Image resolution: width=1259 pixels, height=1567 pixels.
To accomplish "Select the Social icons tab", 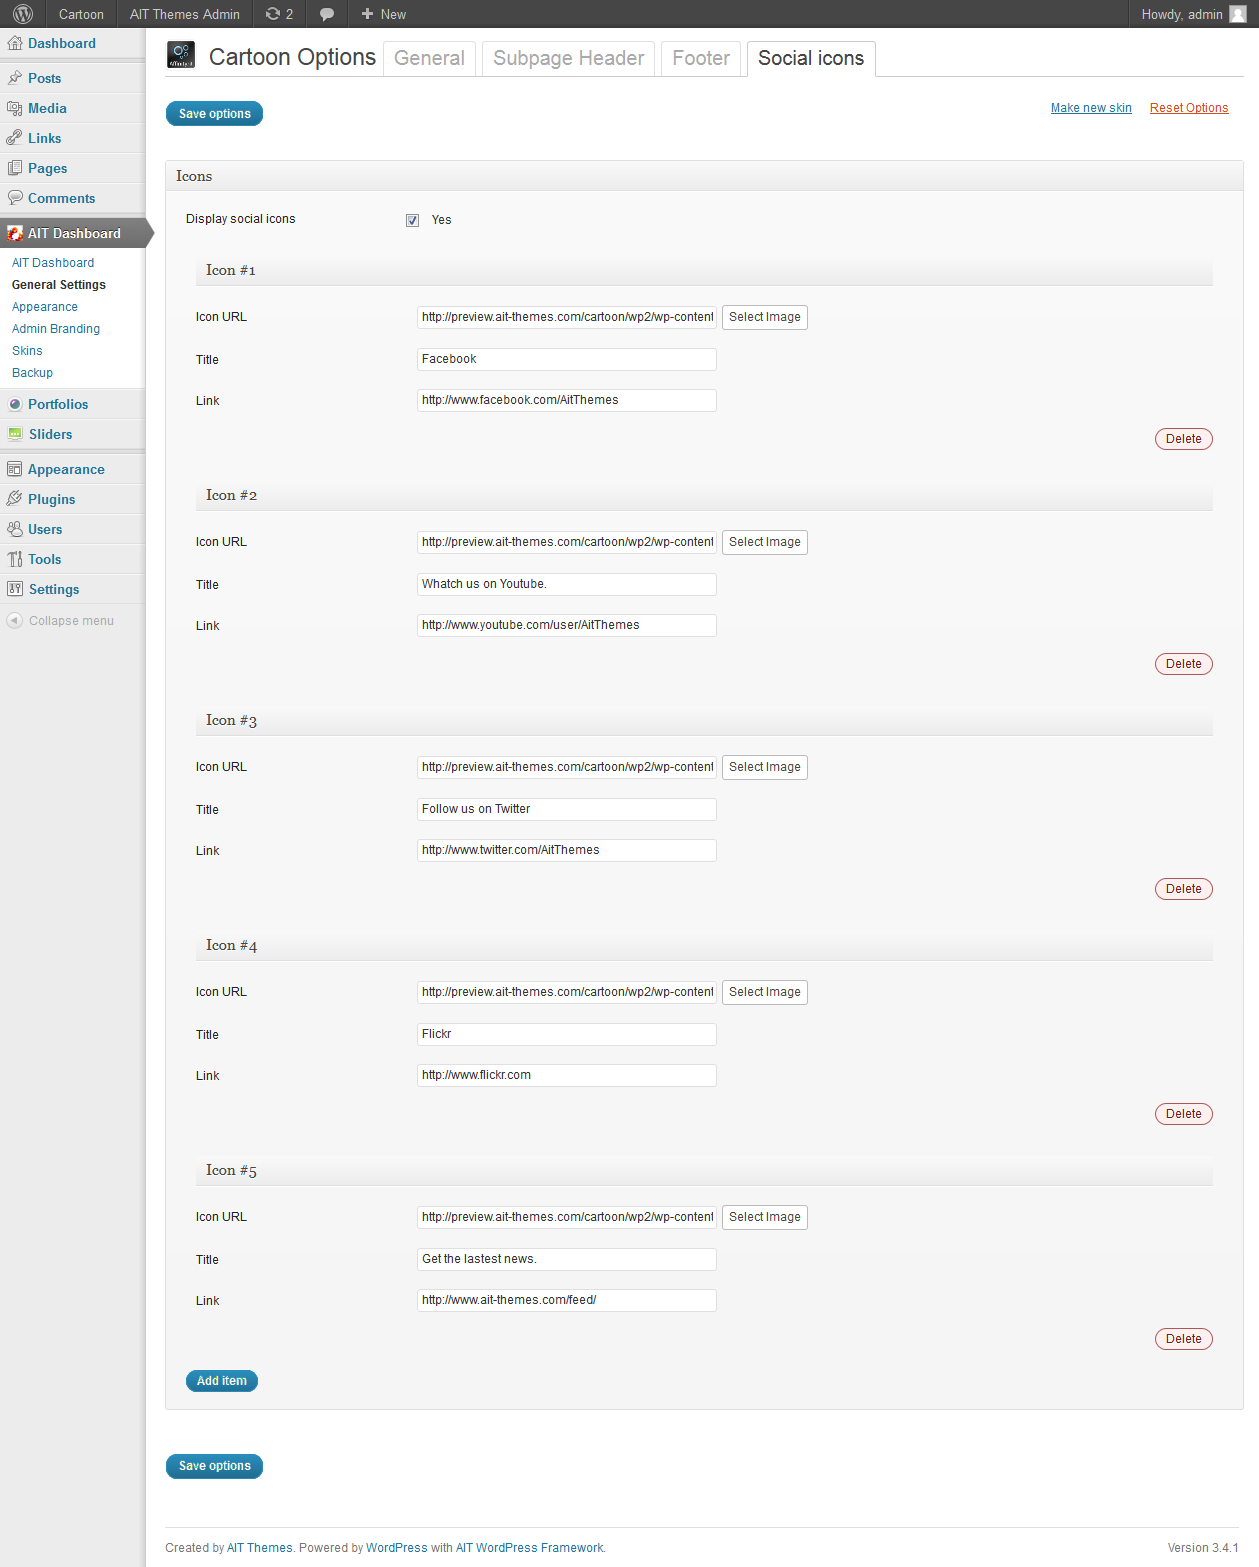I will click(x=811, y=58).
